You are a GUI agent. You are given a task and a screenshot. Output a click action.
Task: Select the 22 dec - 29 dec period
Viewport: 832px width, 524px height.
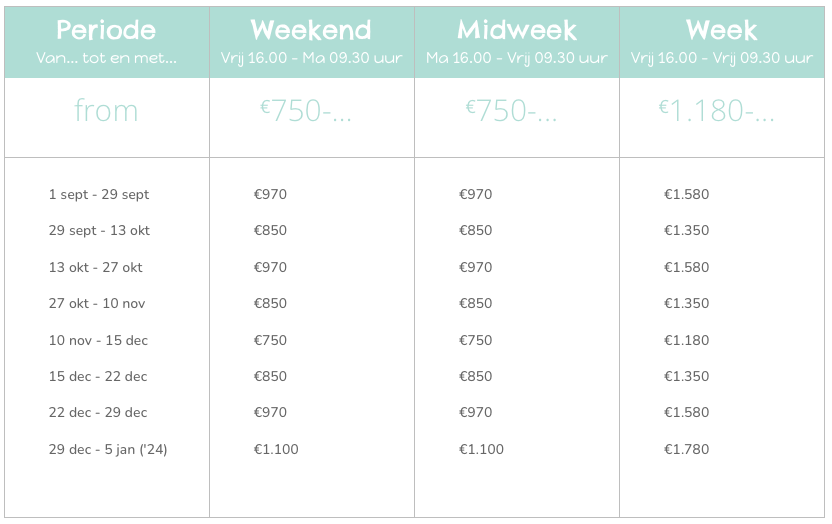[x=98, y=413]
